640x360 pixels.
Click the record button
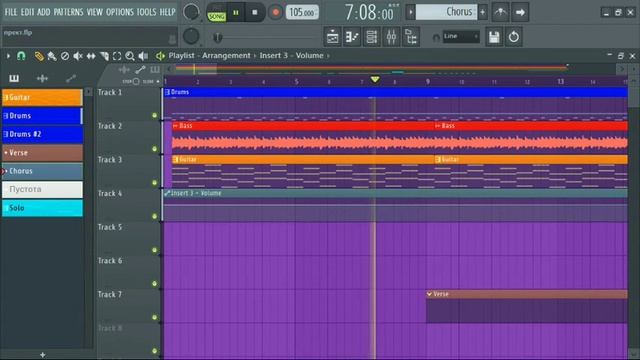(x=276, y=12)
